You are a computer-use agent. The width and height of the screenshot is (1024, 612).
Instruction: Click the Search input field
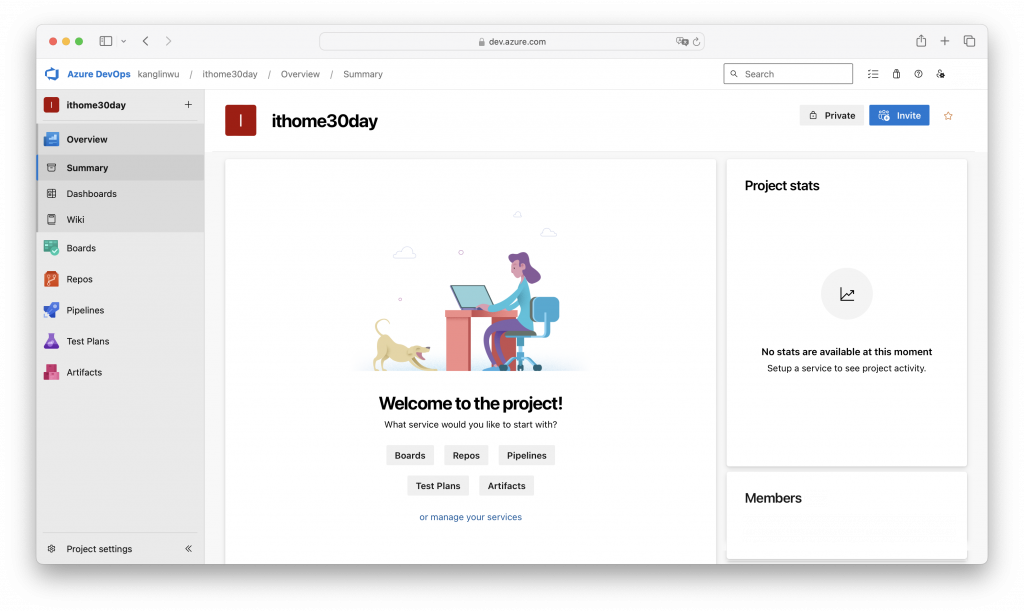click(x=788, y=74)
